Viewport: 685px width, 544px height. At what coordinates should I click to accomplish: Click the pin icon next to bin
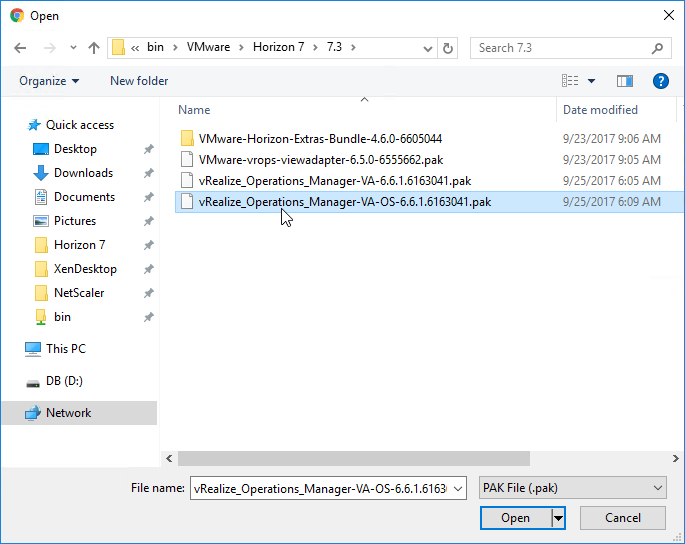tap(149, 318)
